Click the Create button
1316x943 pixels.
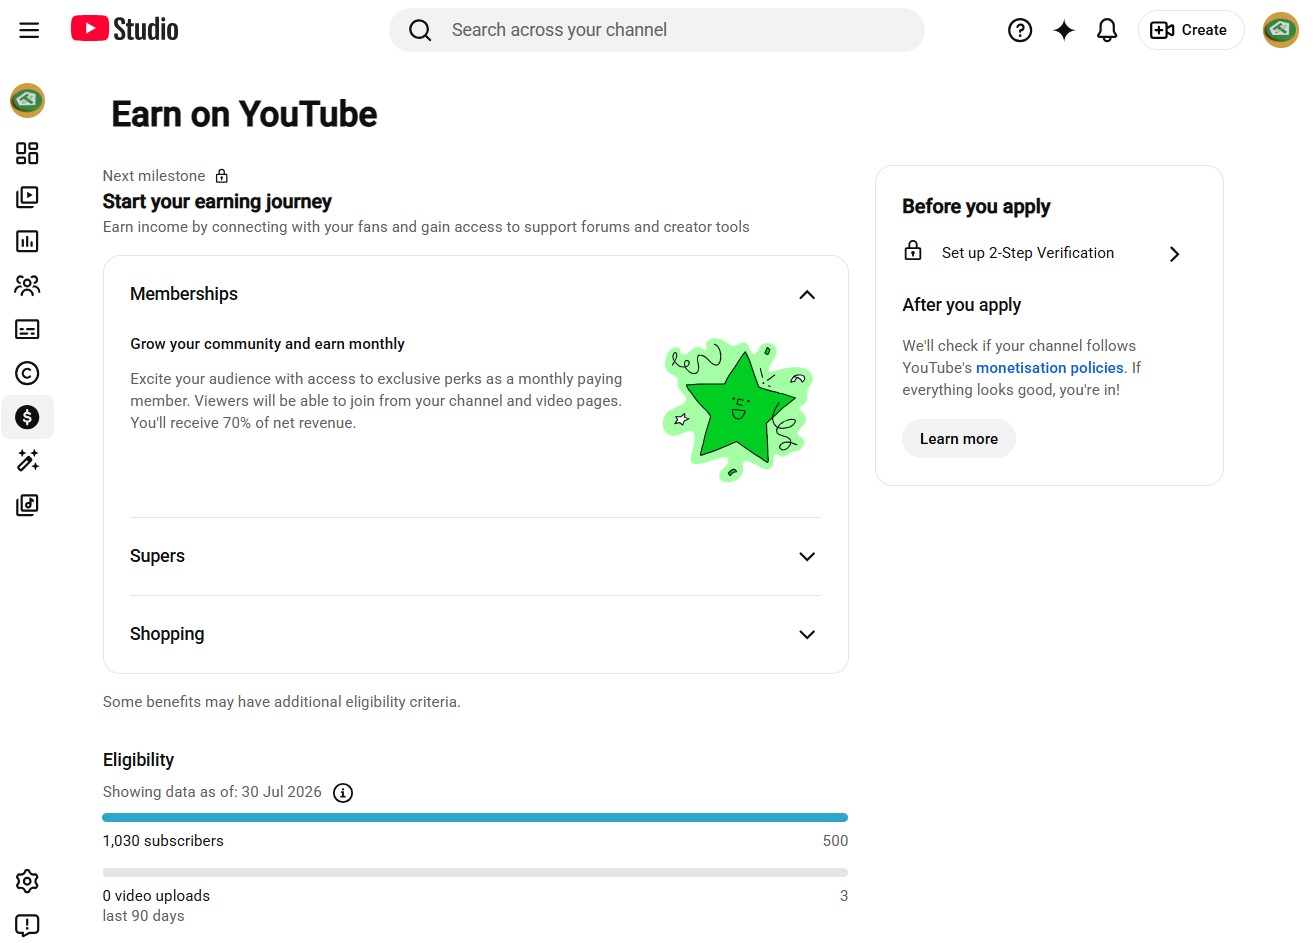pyautogui.click(x=1191, y=30)
